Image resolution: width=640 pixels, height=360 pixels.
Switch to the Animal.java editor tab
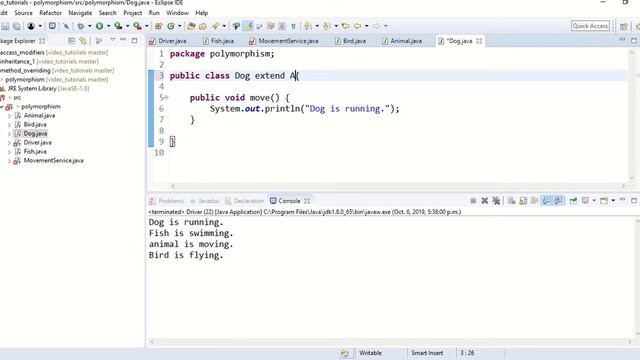pyautogui.click(x=402, y=41)
